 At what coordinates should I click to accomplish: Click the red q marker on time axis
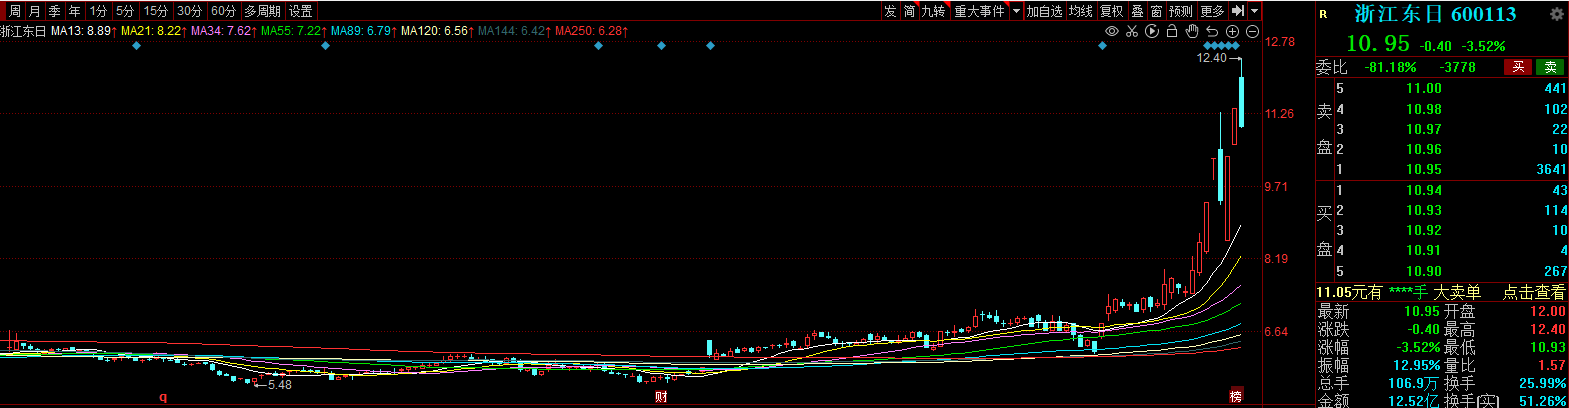click(163, 398)
